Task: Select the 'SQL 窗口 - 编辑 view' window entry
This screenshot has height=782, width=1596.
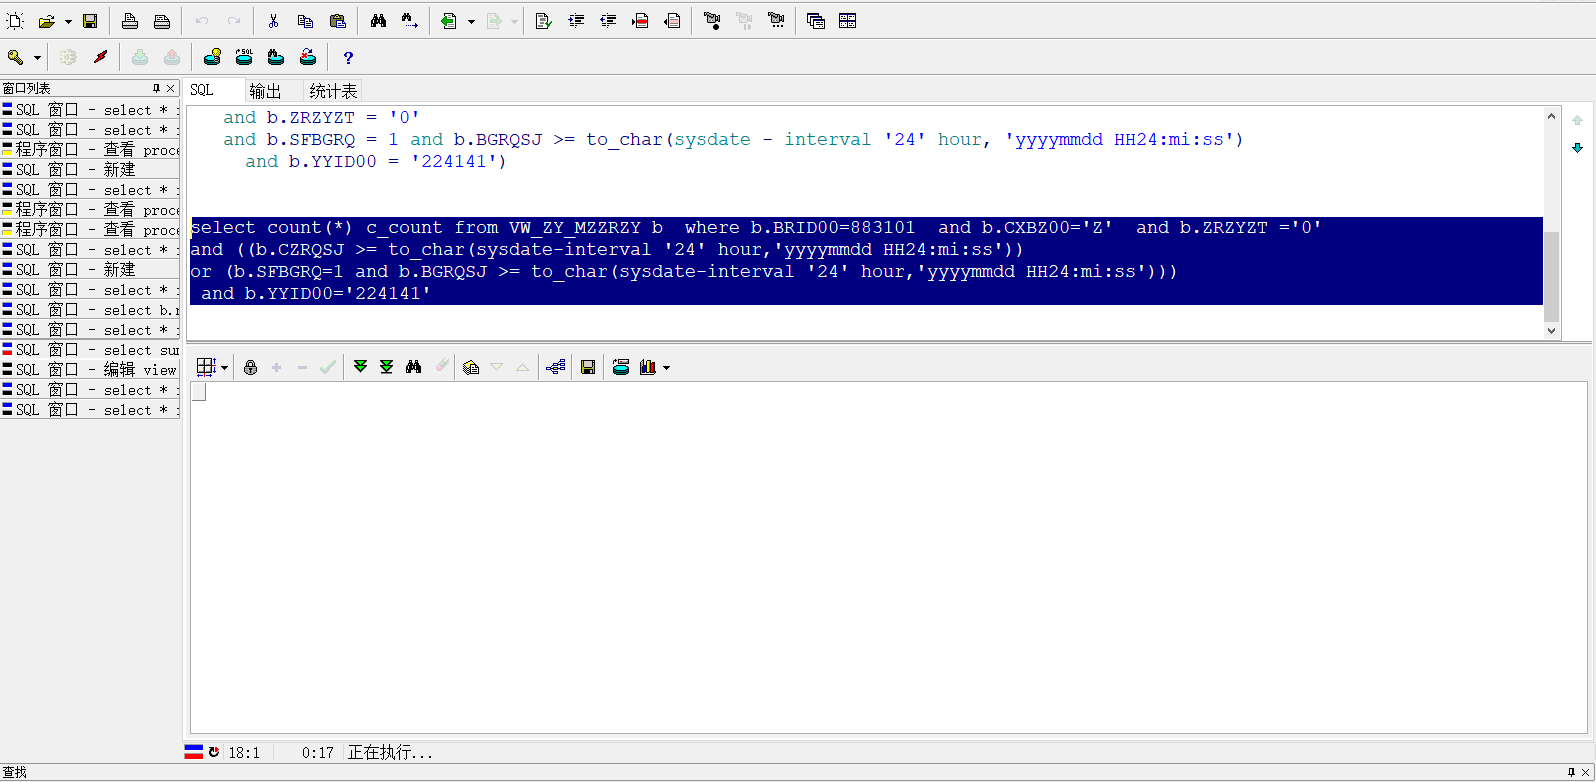Action: 90,370
